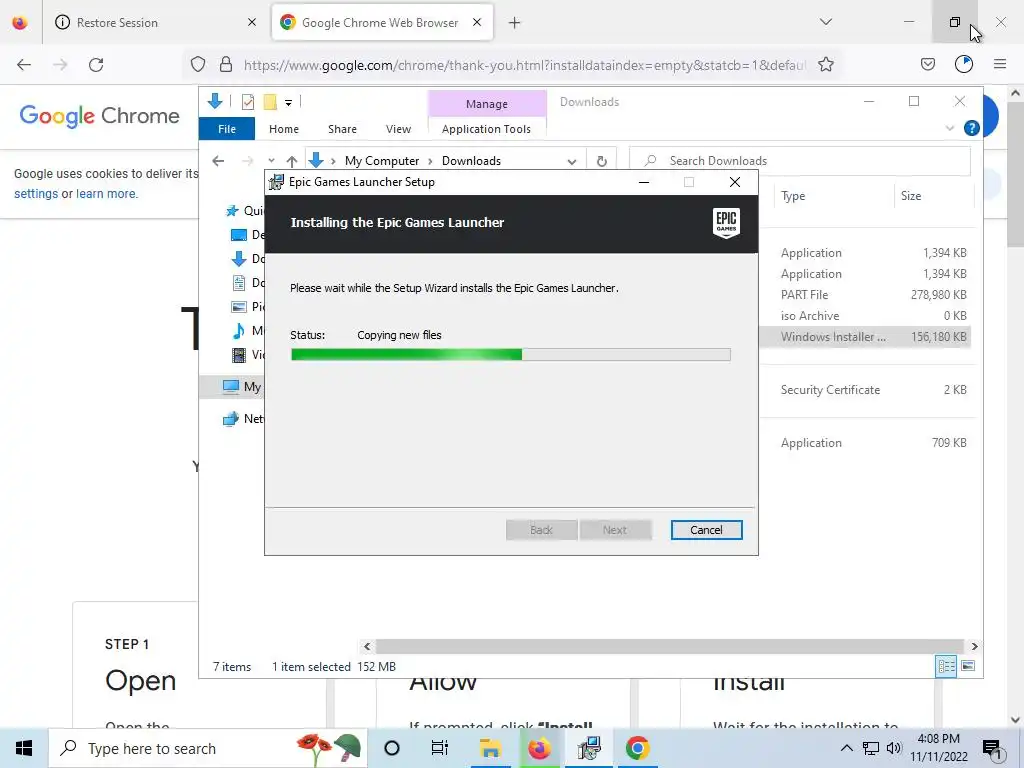
Task: Select Network in the navigation pane
Action: (243, 419)
